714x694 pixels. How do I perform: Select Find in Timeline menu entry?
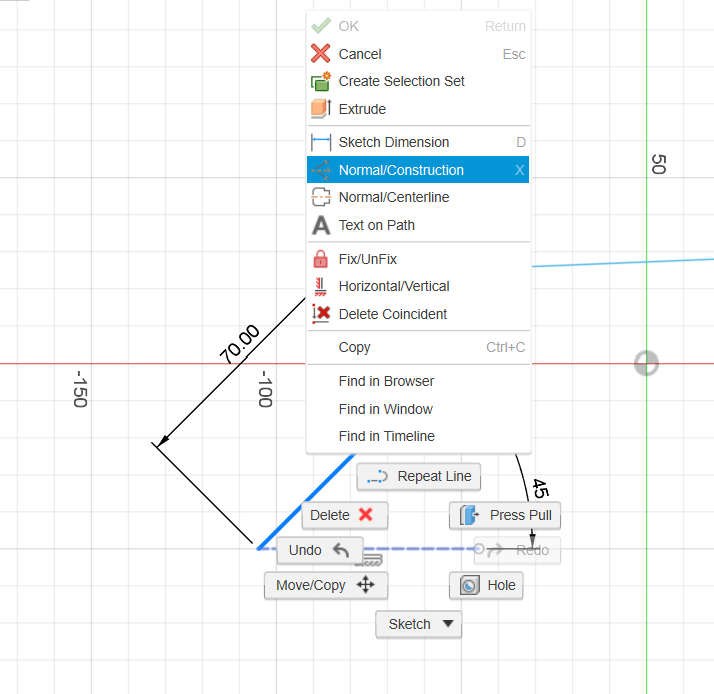point(418,436)
